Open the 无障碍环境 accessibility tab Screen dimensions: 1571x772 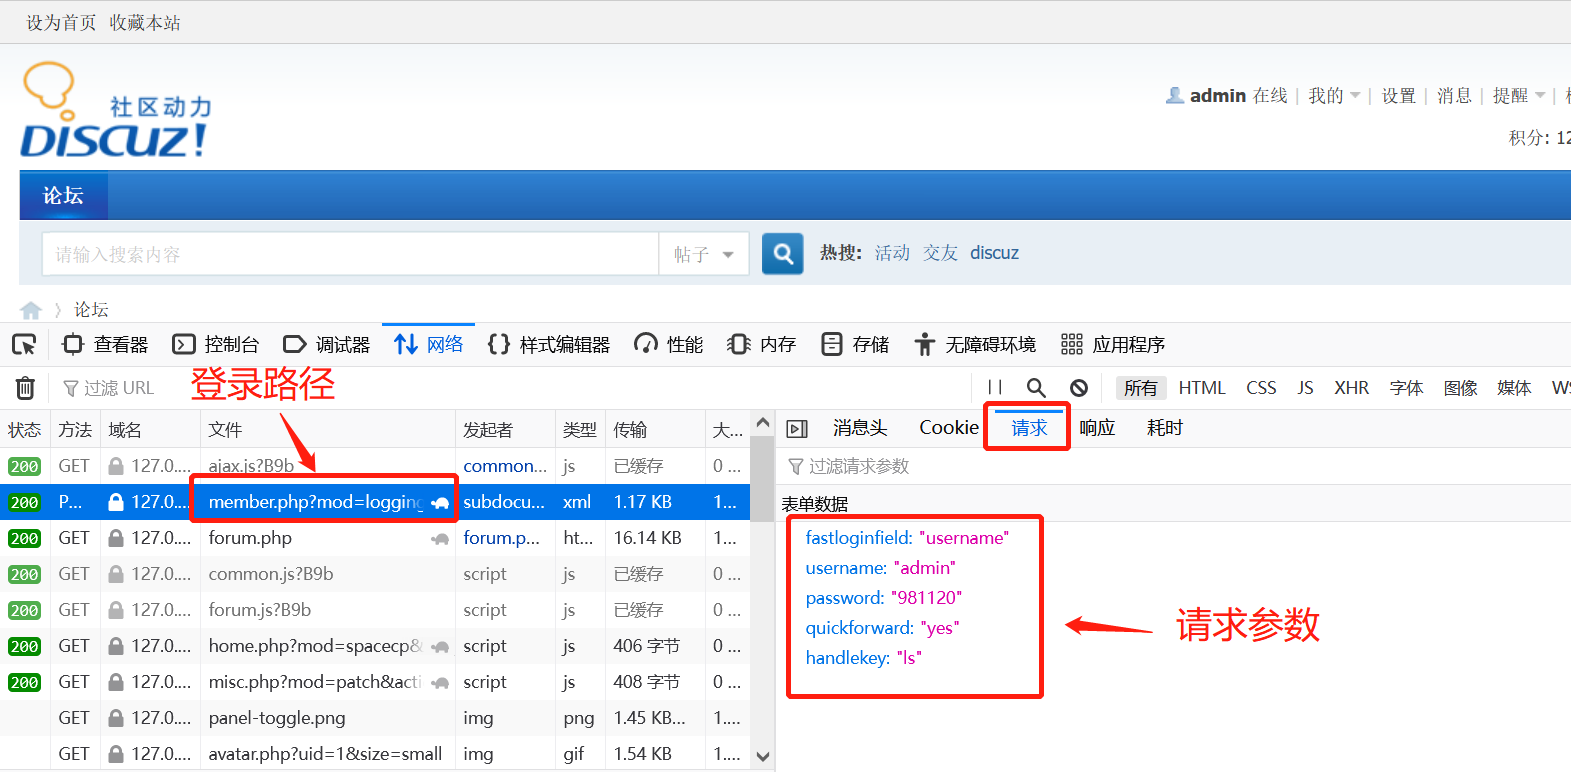tap(975, 345)
